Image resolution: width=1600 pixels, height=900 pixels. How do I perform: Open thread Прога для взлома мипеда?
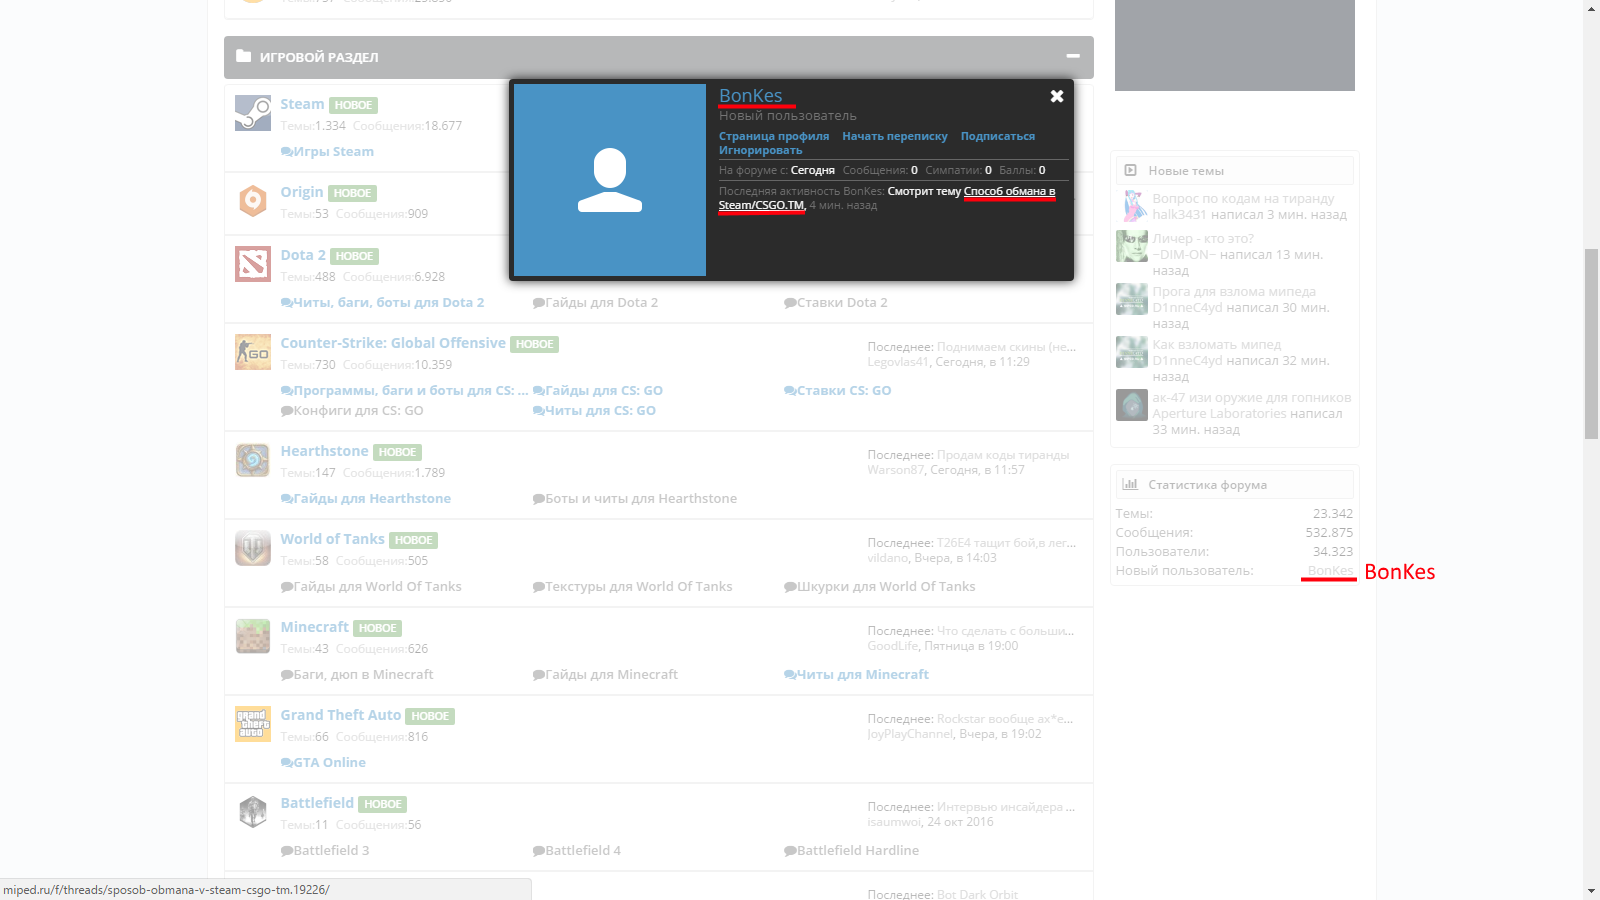pos(1234,292)
